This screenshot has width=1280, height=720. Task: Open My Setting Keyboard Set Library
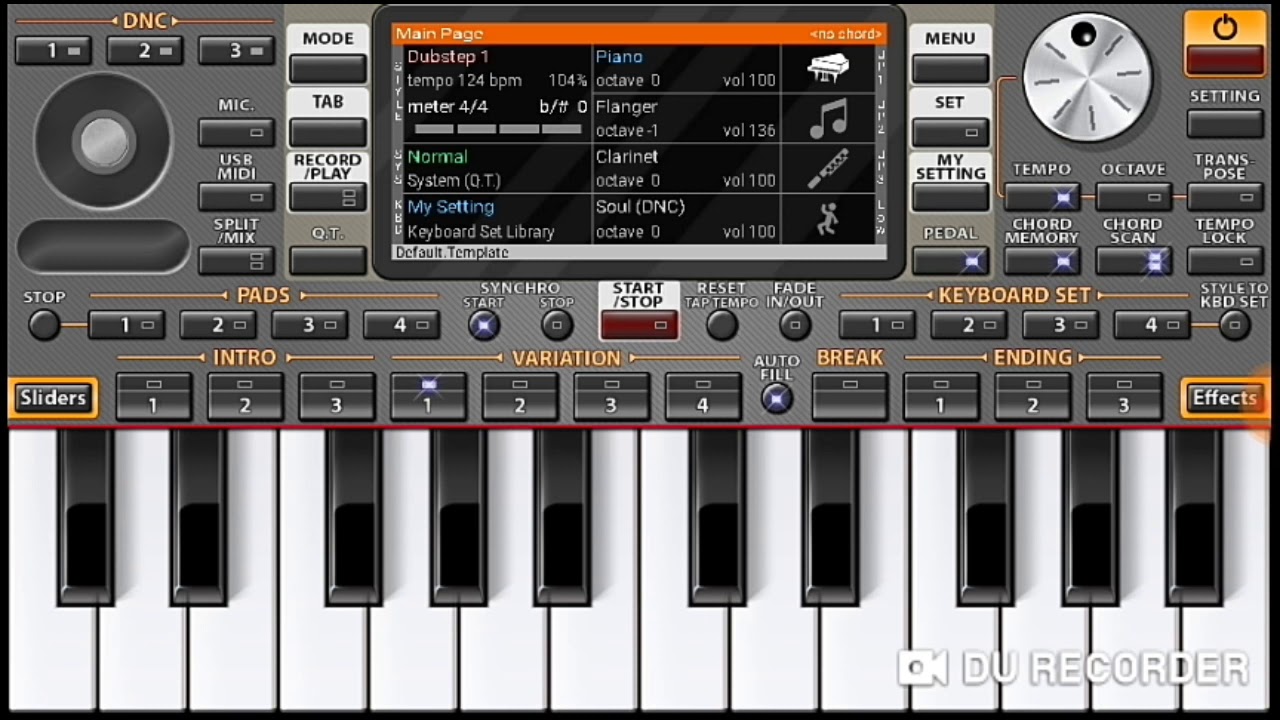pyautogui.click(x=497, y=219)
